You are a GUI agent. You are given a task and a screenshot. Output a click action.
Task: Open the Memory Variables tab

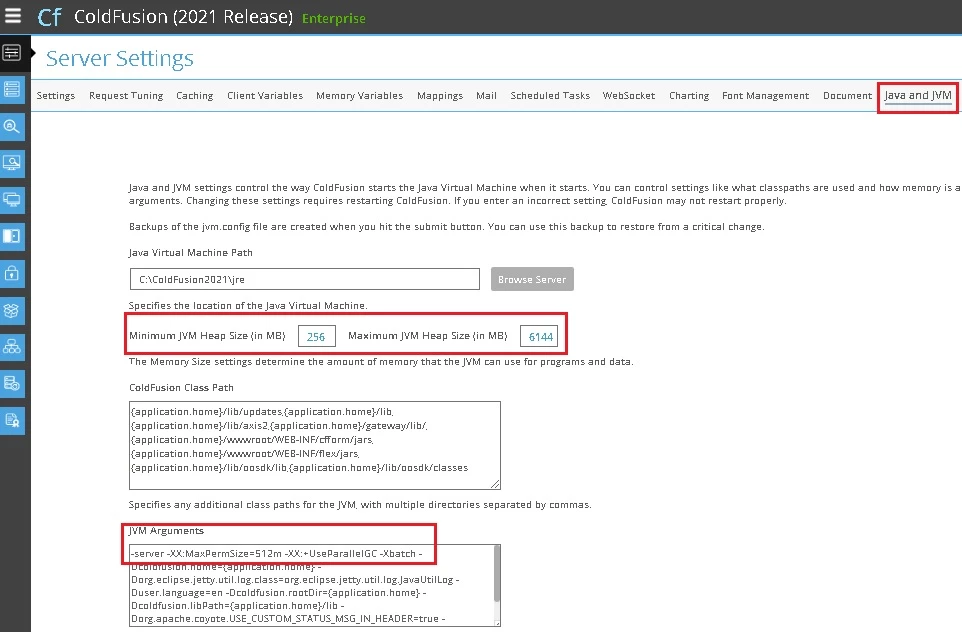(360, 96)
